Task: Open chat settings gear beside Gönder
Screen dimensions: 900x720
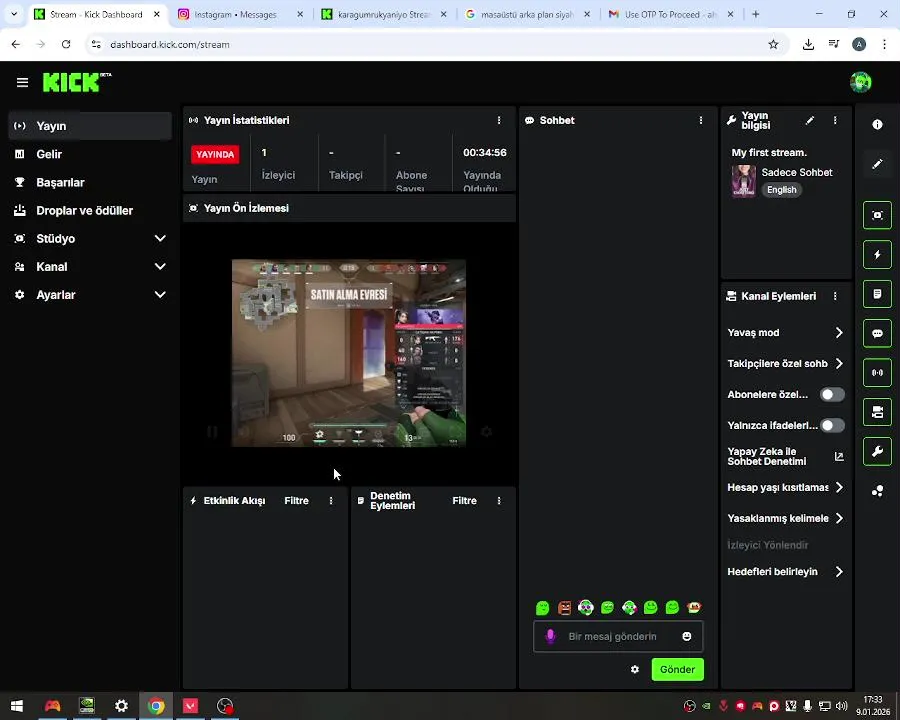Action: tap(635, 669)
